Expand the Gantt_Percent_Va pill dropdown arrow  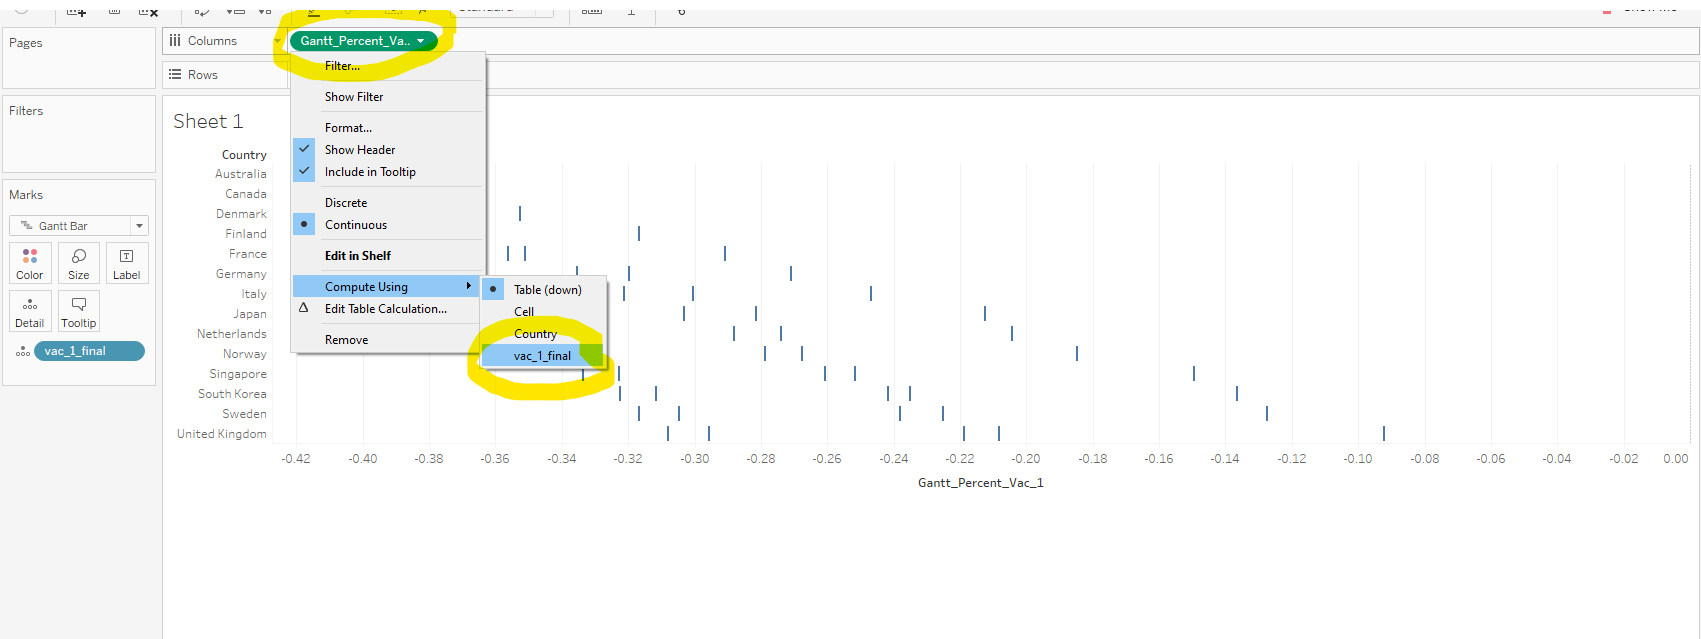tap(421, 41)
